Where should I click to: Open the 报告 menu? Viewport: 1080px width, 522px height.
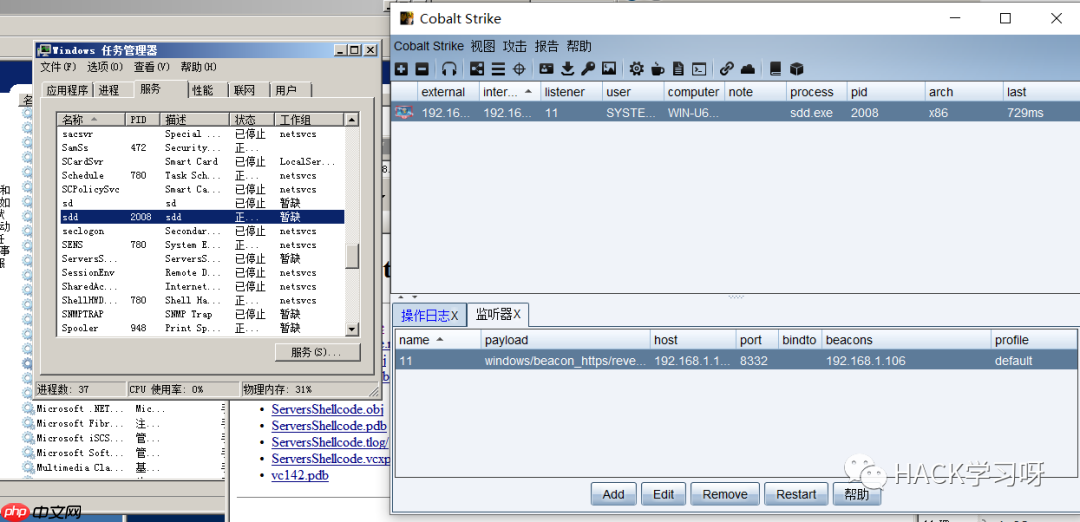pos(547,47)
